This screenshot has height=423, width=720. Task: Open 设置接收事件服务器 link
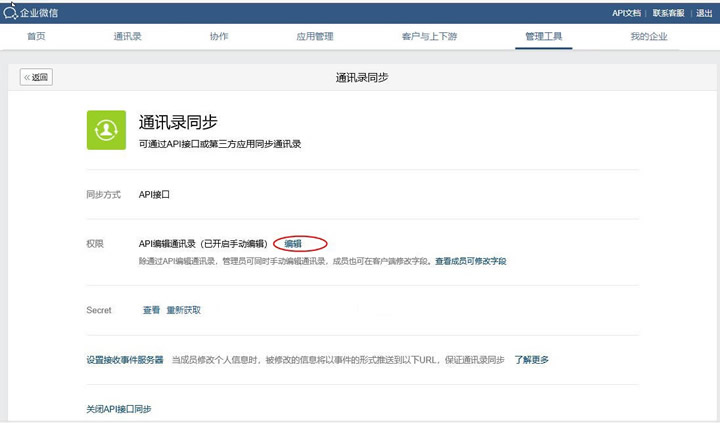point(125,360)
